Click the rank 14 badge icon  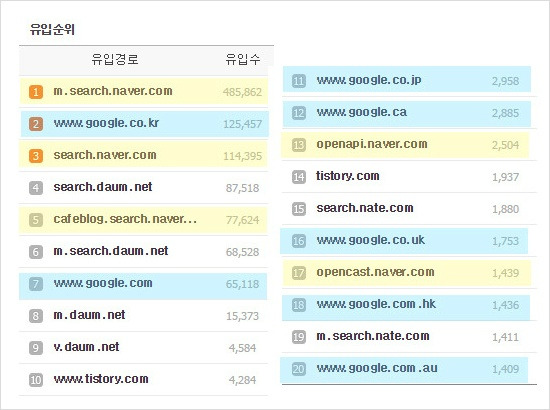[x=299, y=177]
